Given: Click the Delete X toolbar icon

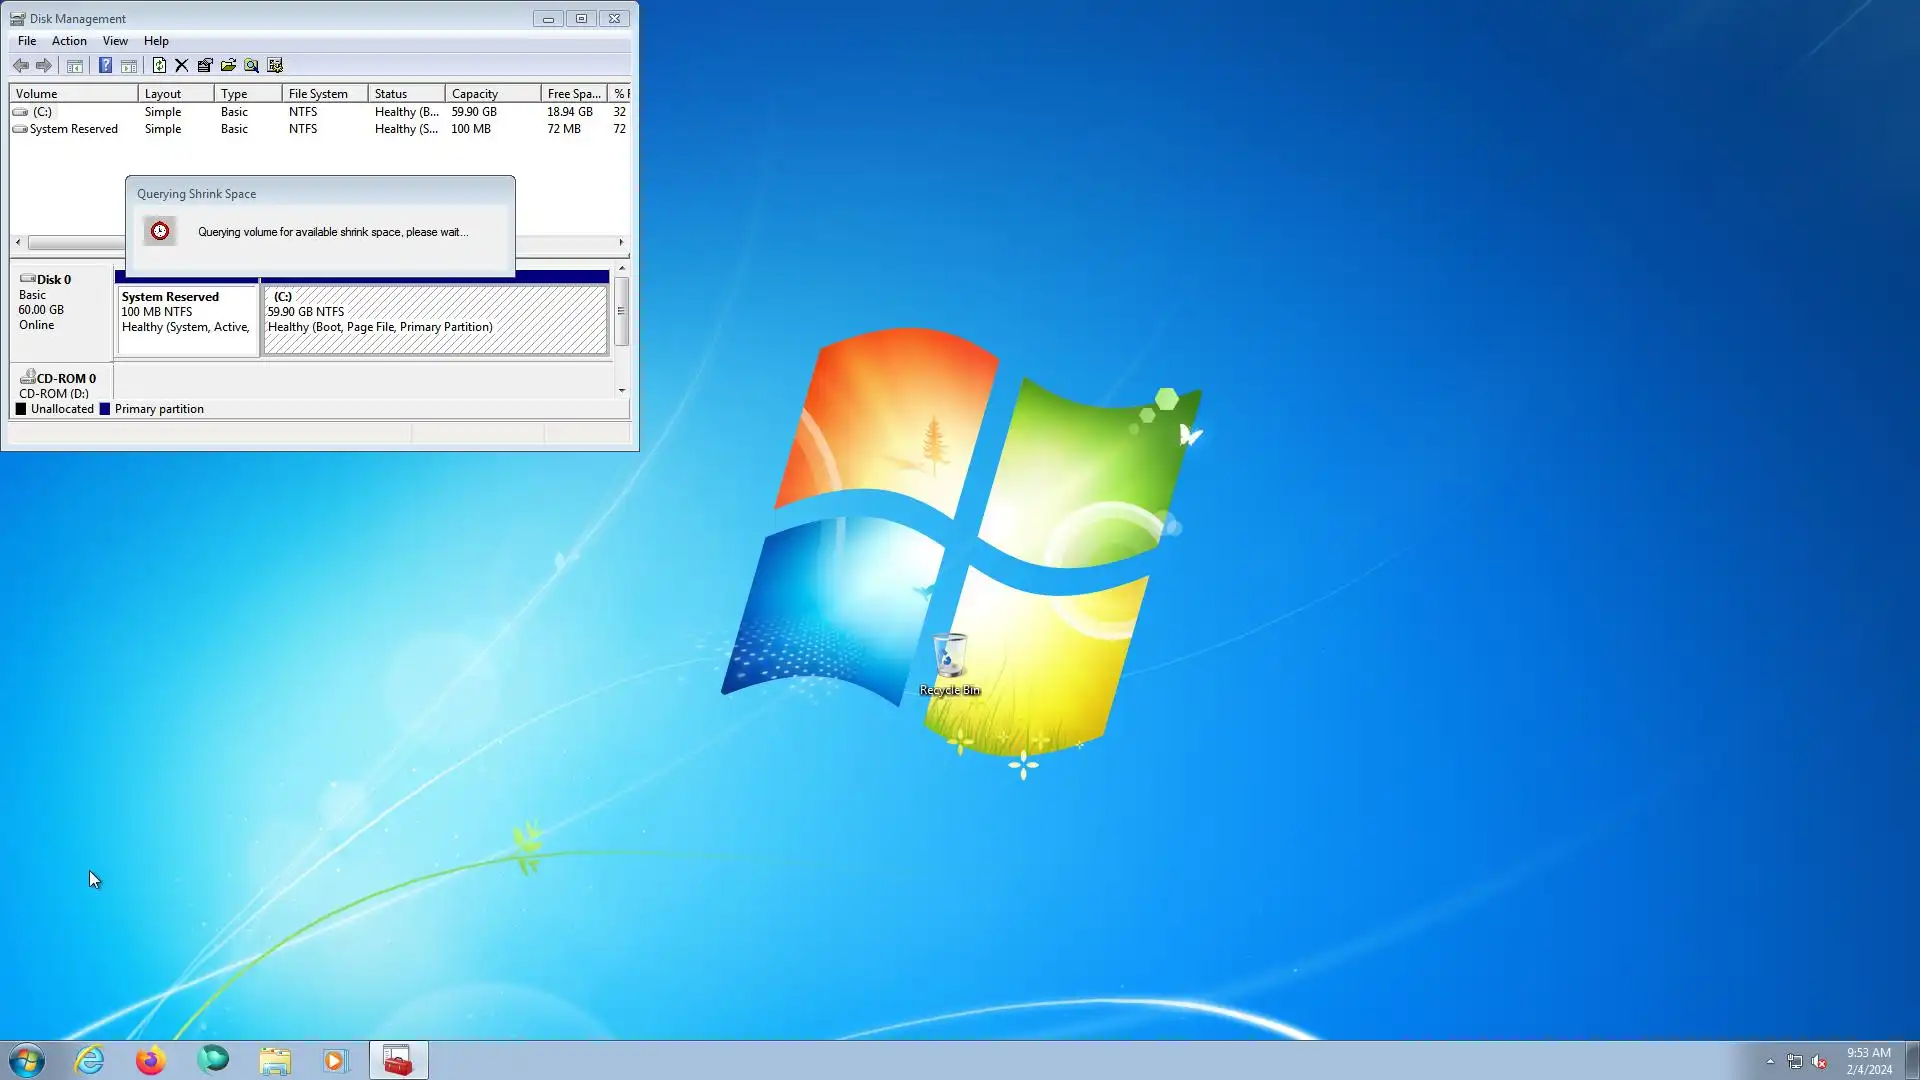Looking at the screenshot, I should 182,66.
